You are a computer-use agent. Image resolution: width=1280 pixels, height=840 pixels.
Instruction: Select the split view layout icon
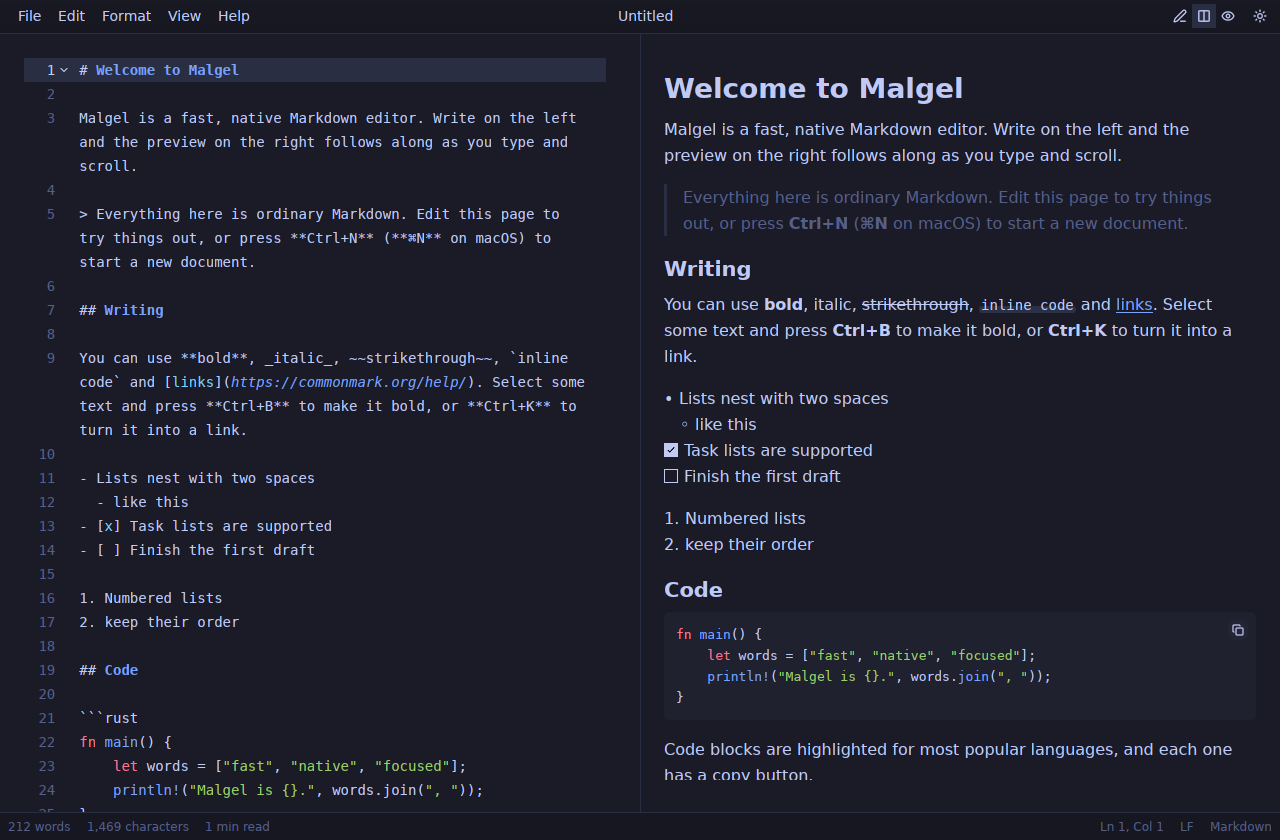point(1204,16)
